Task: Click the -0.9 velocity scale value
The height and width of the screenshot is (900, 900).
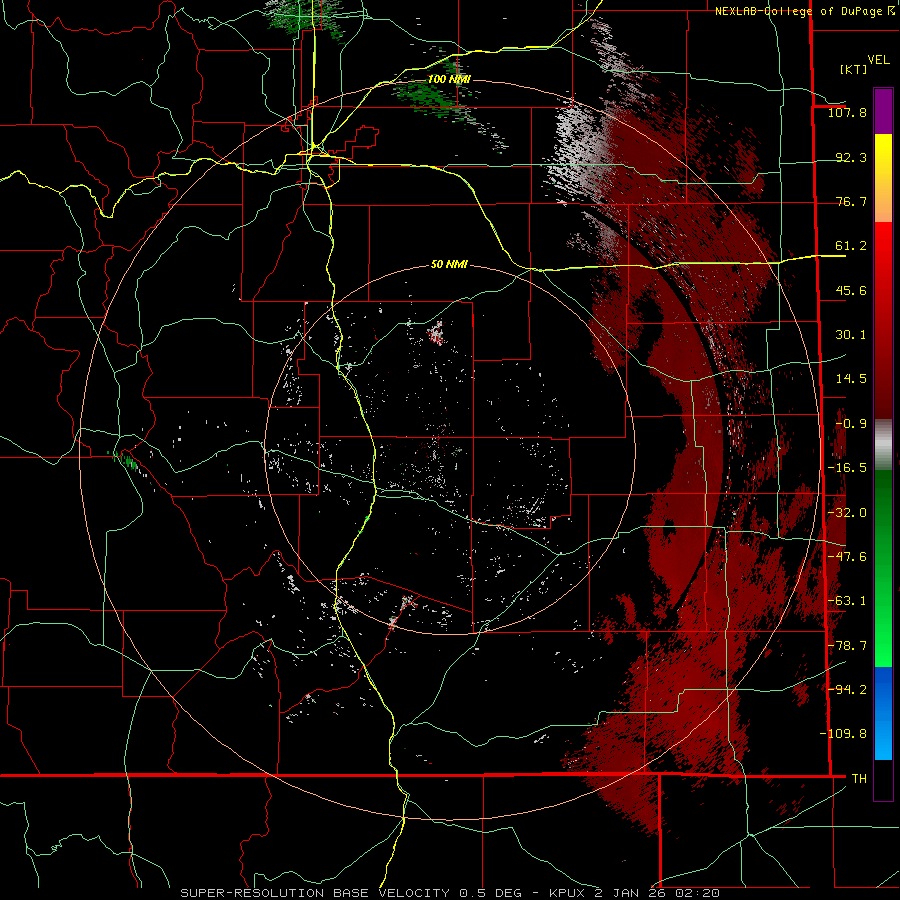Action: 851,424
